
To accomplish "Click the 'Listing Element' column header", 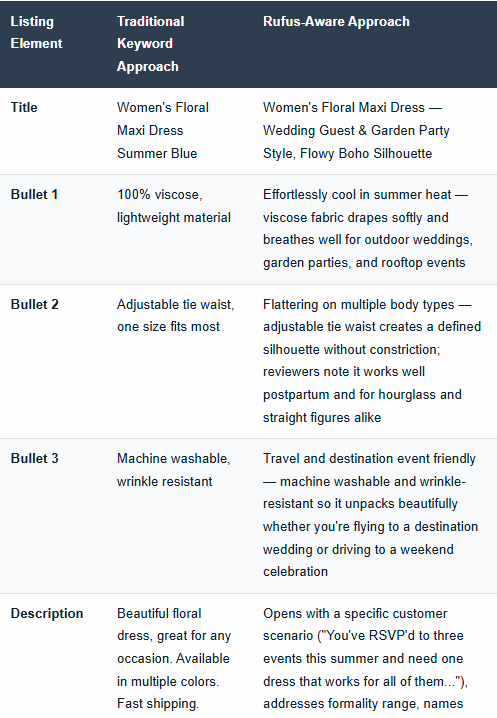I will [x=36, y=33].
